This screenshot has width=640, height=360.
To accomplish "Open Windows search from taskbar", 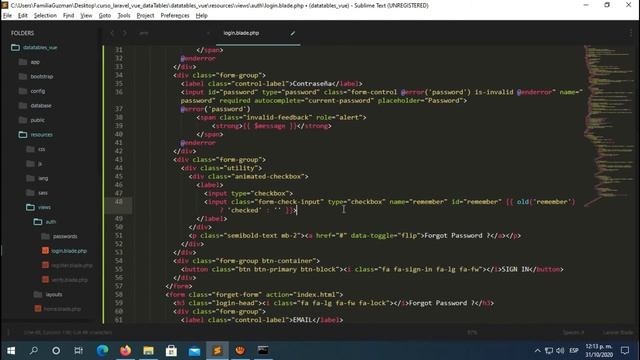I will pyautogui.click(x=34, y=350).
